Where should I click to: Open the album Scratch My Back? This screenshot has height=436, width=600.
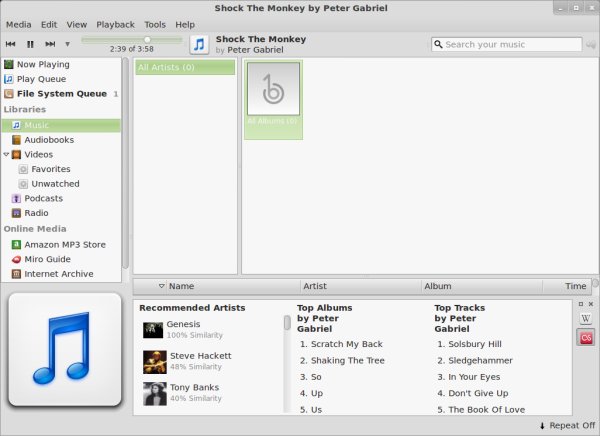point(347,344)
